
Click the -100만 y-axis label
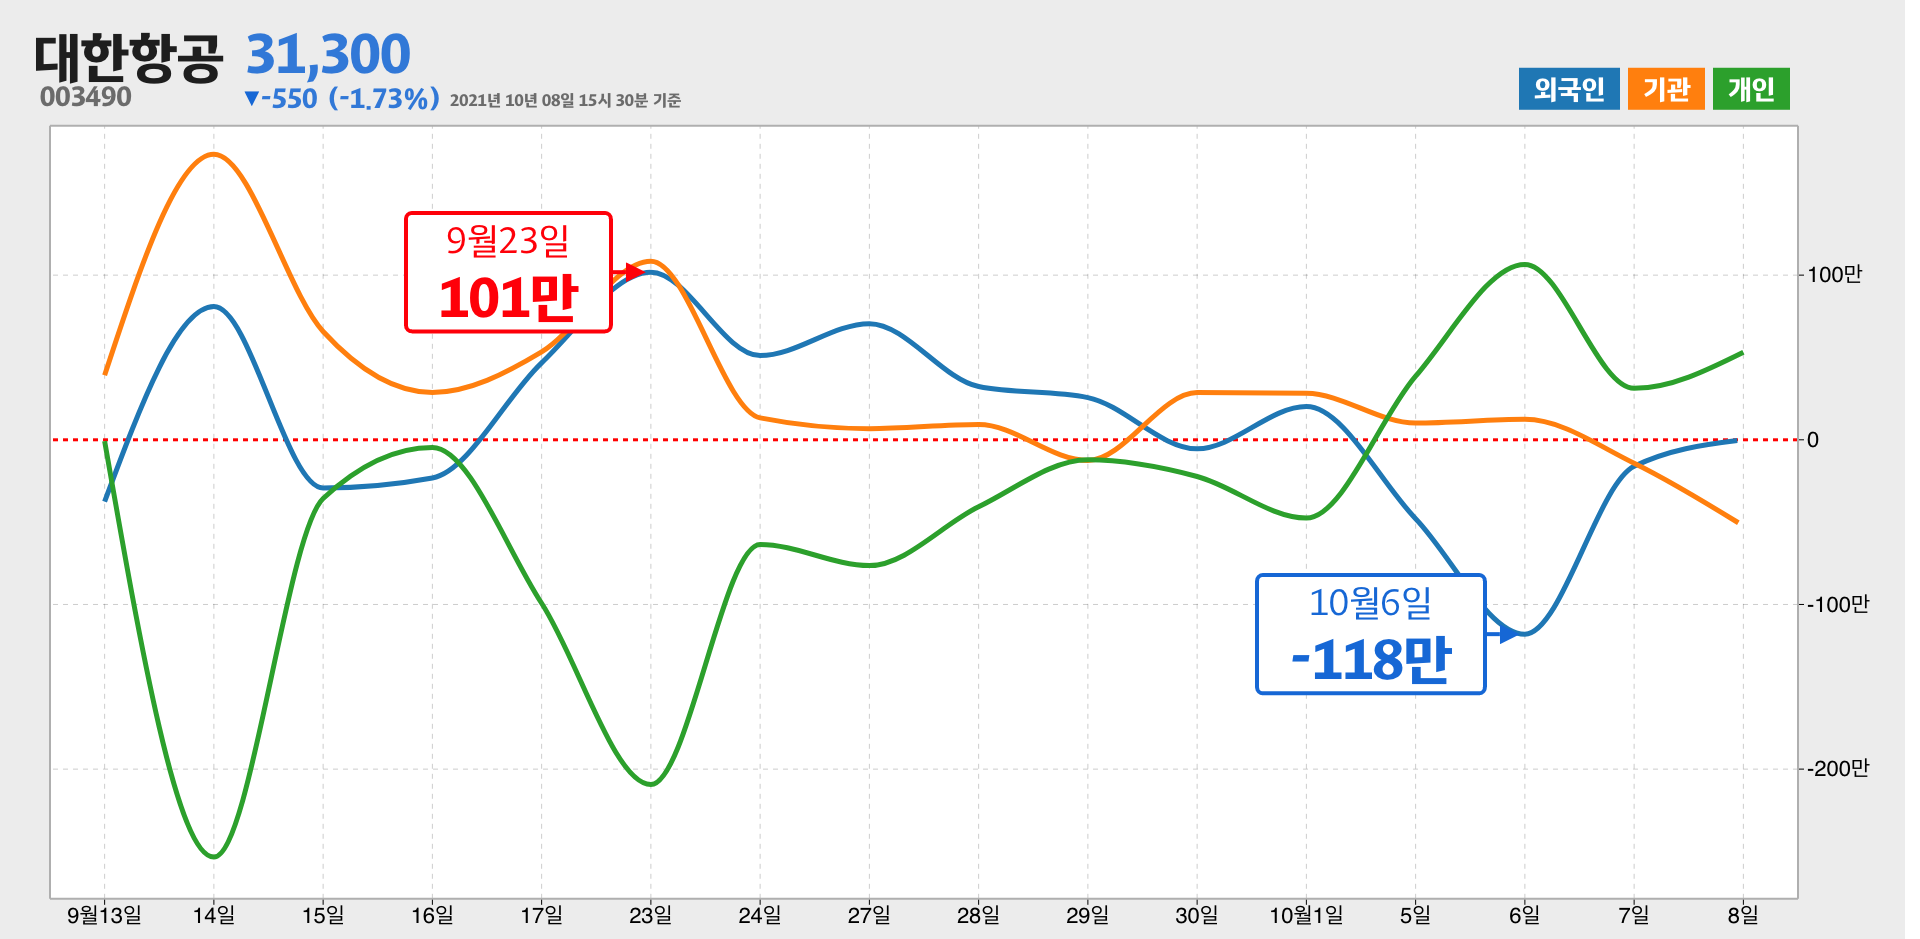click(1838, 604)
